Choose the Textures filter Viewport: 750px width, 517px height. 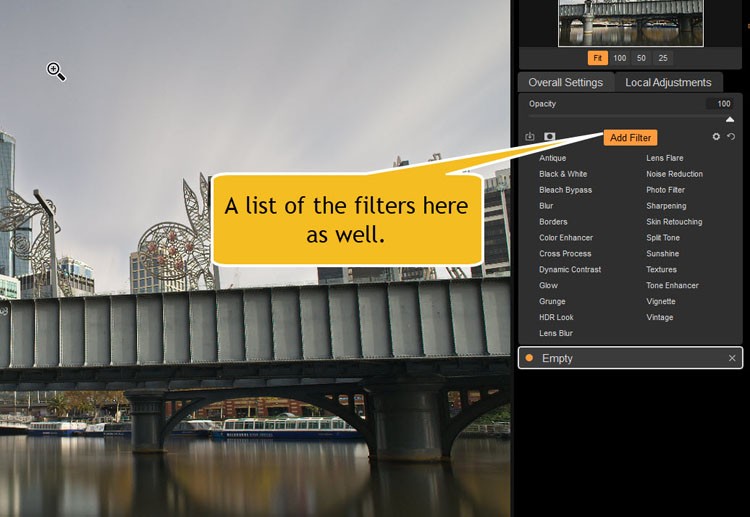pos(661,270)
